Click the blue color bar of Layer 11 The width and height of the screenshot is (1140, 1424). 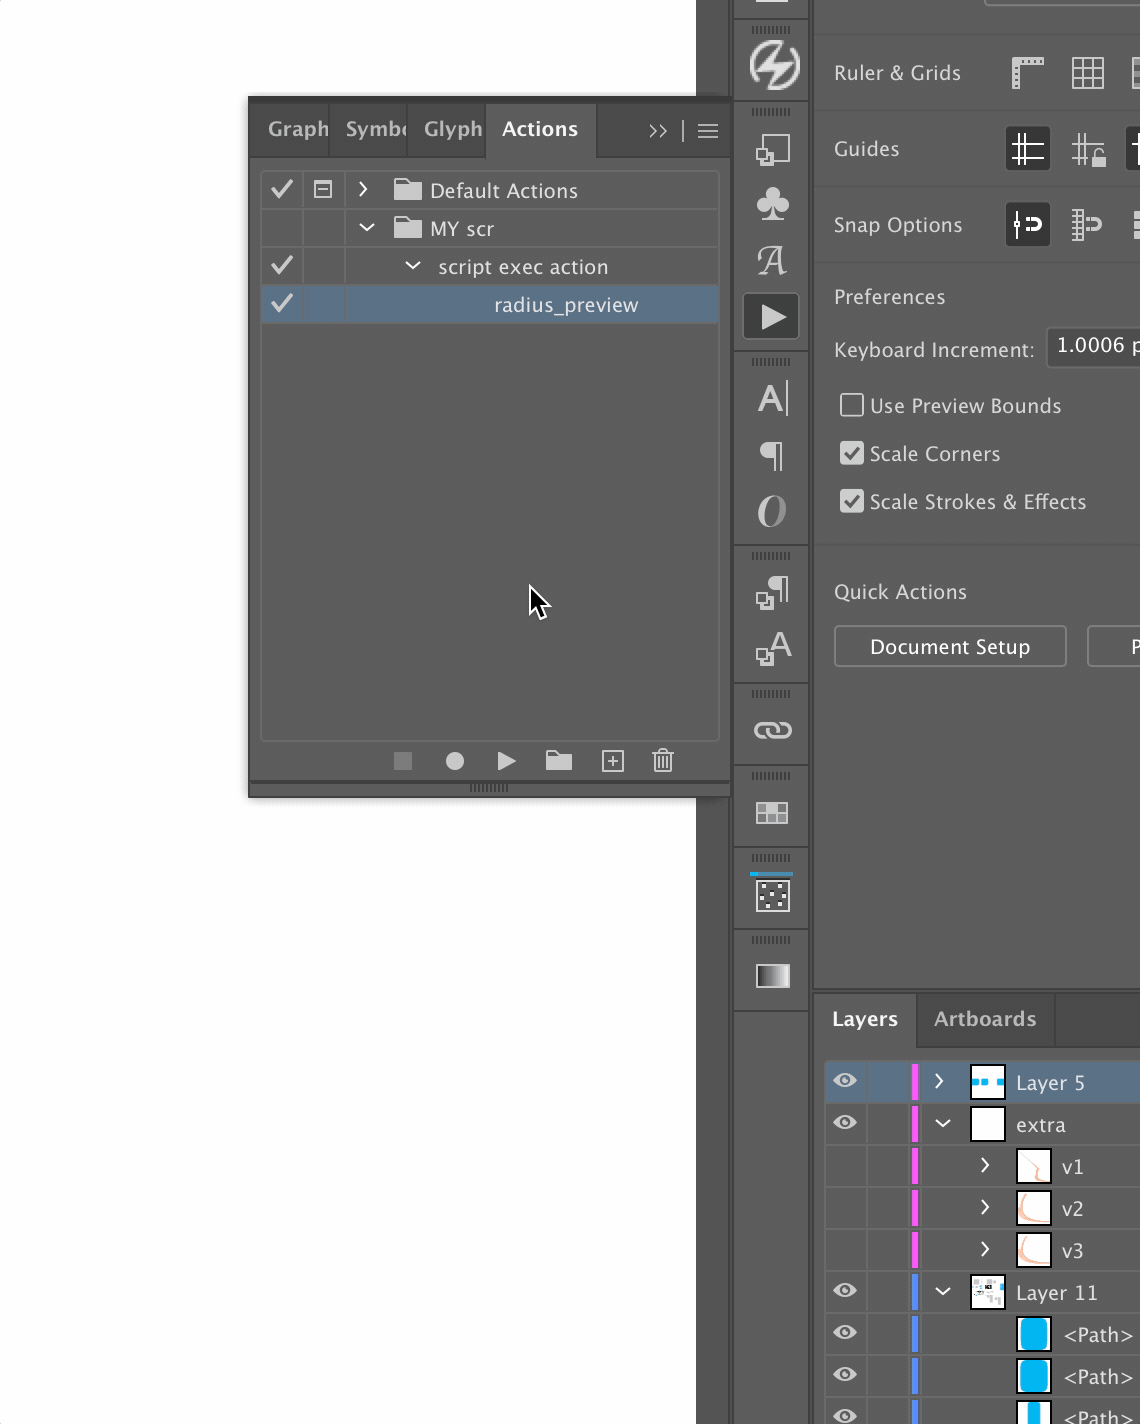915,1292
